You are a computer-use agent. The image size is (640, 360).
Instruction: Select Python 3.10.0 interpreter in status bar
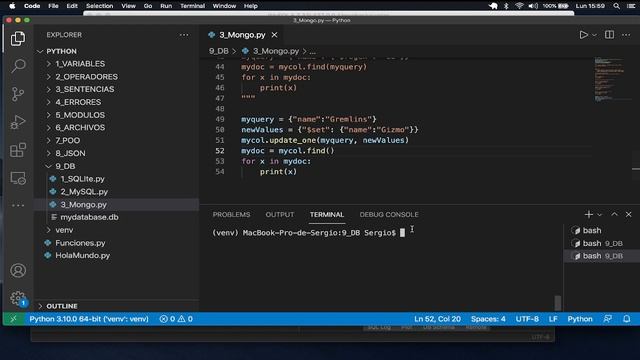[89, 319]
